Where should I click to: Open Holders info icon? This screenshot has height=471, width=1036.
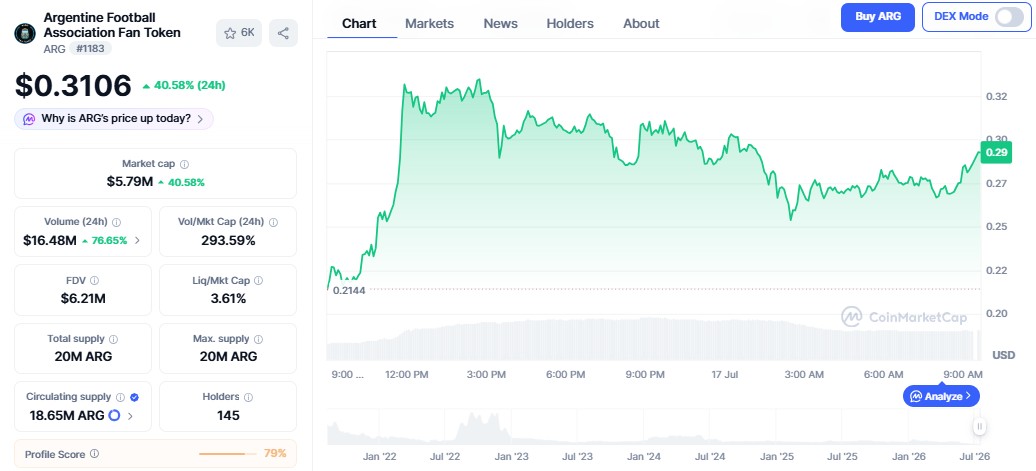coord(248,397)
